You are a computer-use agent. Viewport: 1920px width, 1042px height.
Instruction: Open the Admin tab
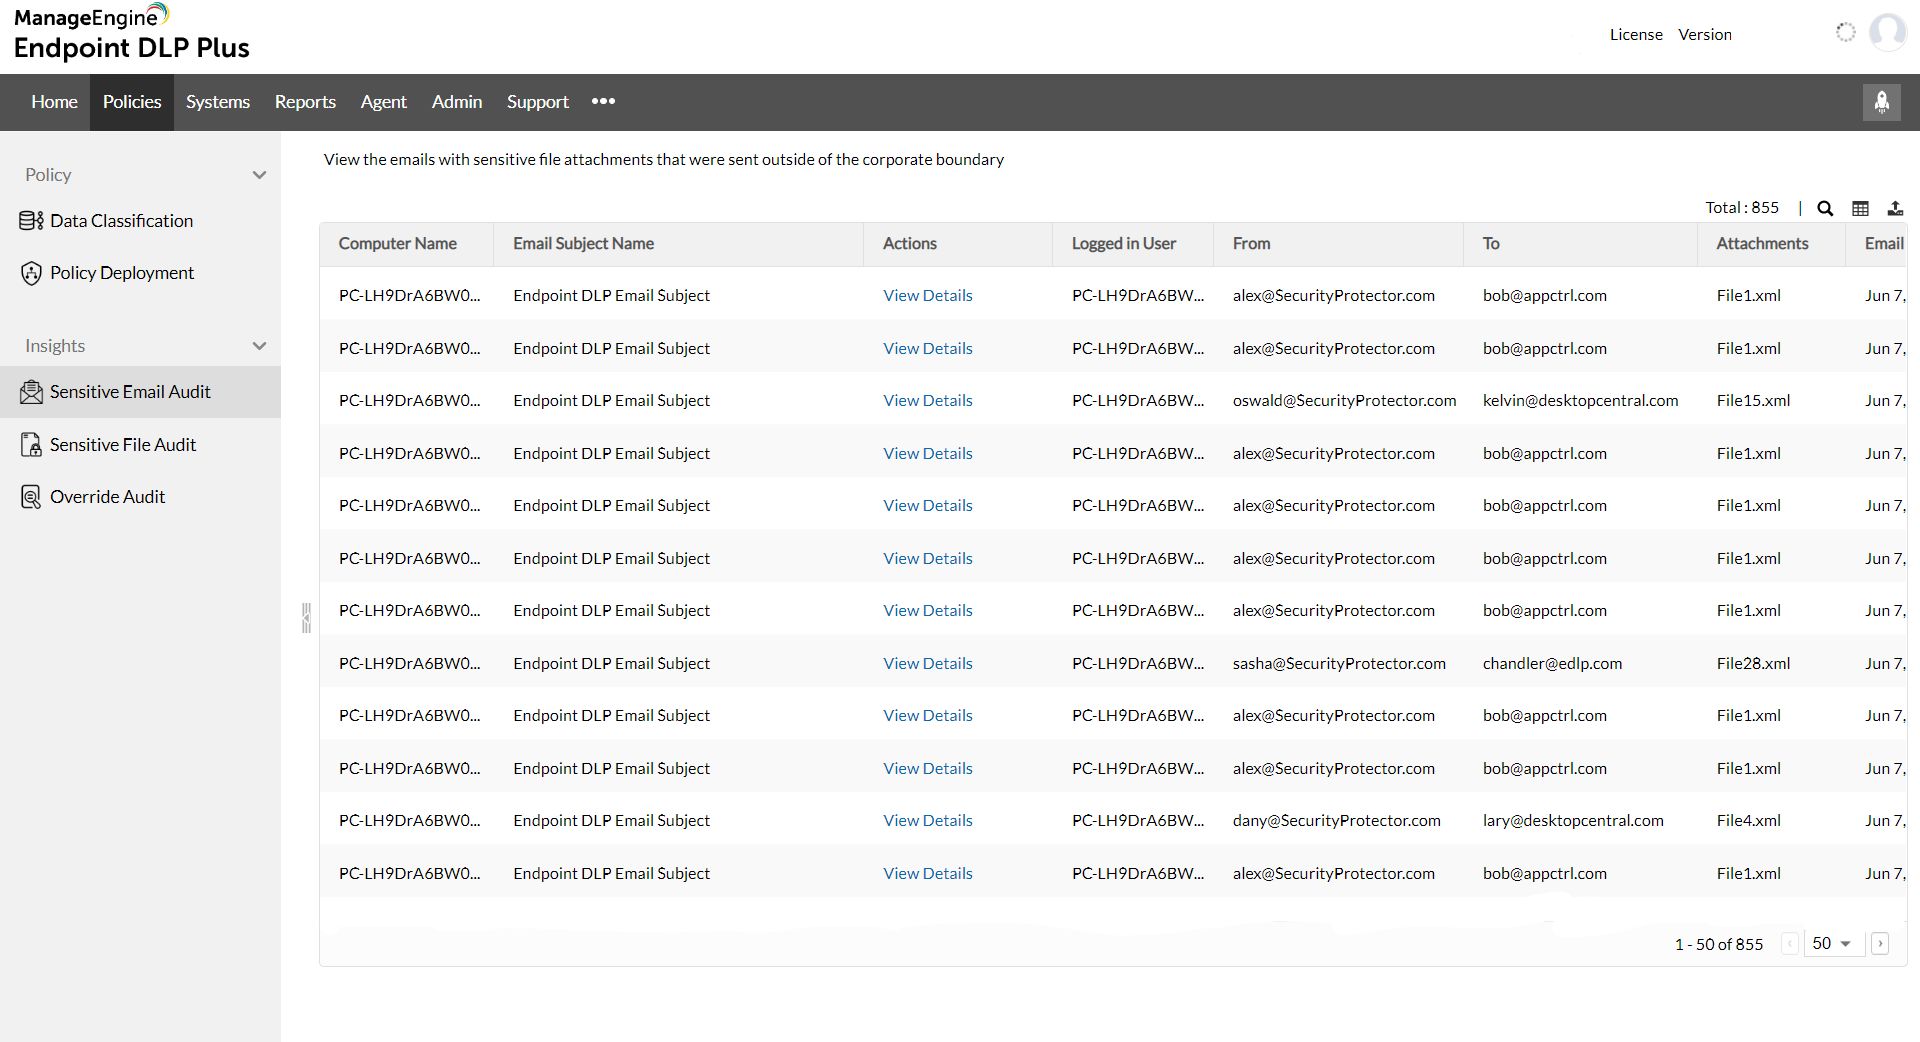click(x=457, y=102)
